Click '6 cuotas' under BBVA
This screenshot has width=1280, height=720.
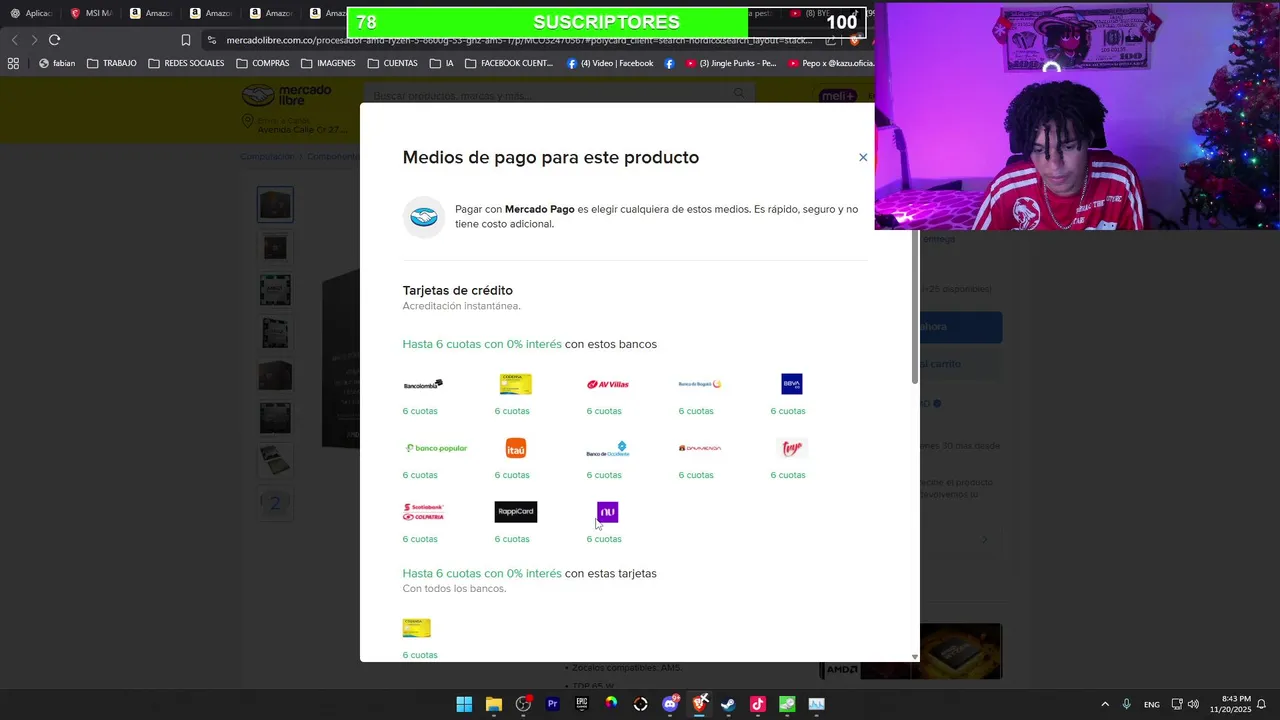(788, 411)
